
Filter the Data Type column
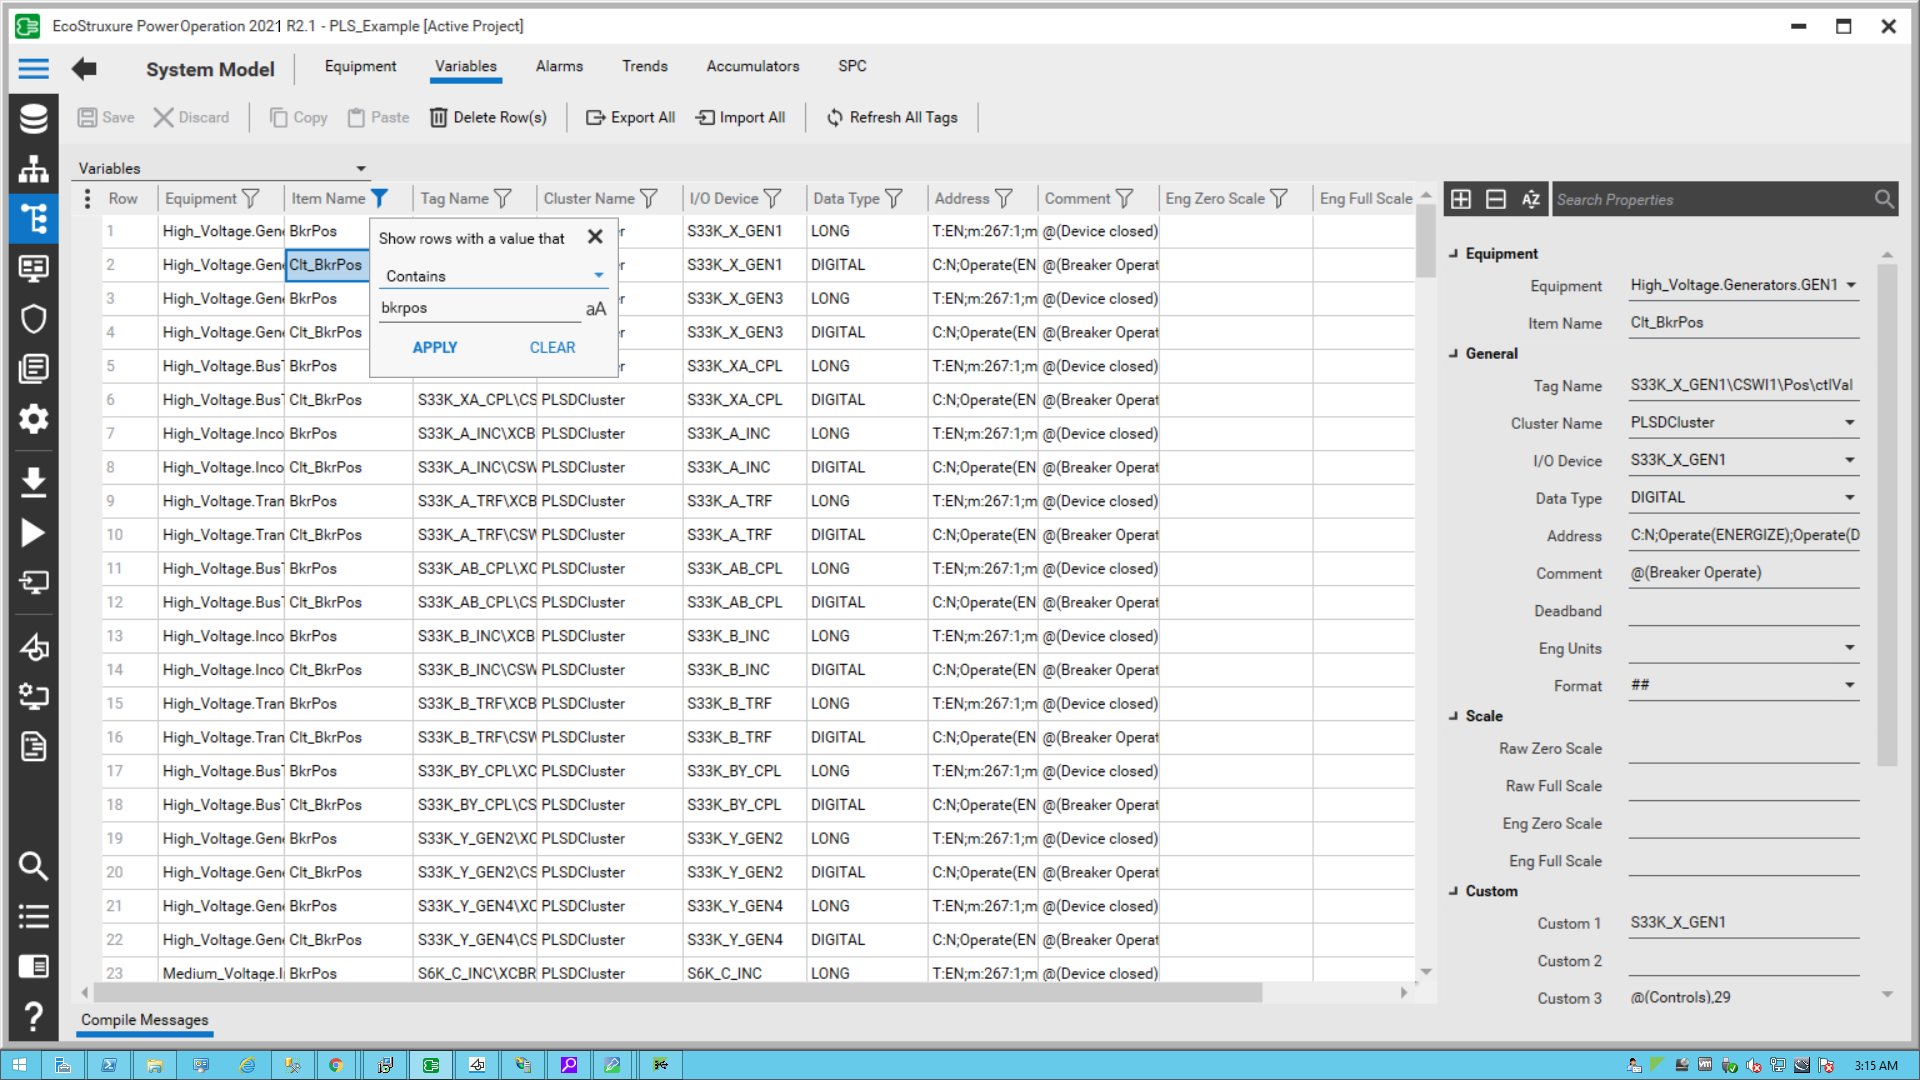point(894,199)
